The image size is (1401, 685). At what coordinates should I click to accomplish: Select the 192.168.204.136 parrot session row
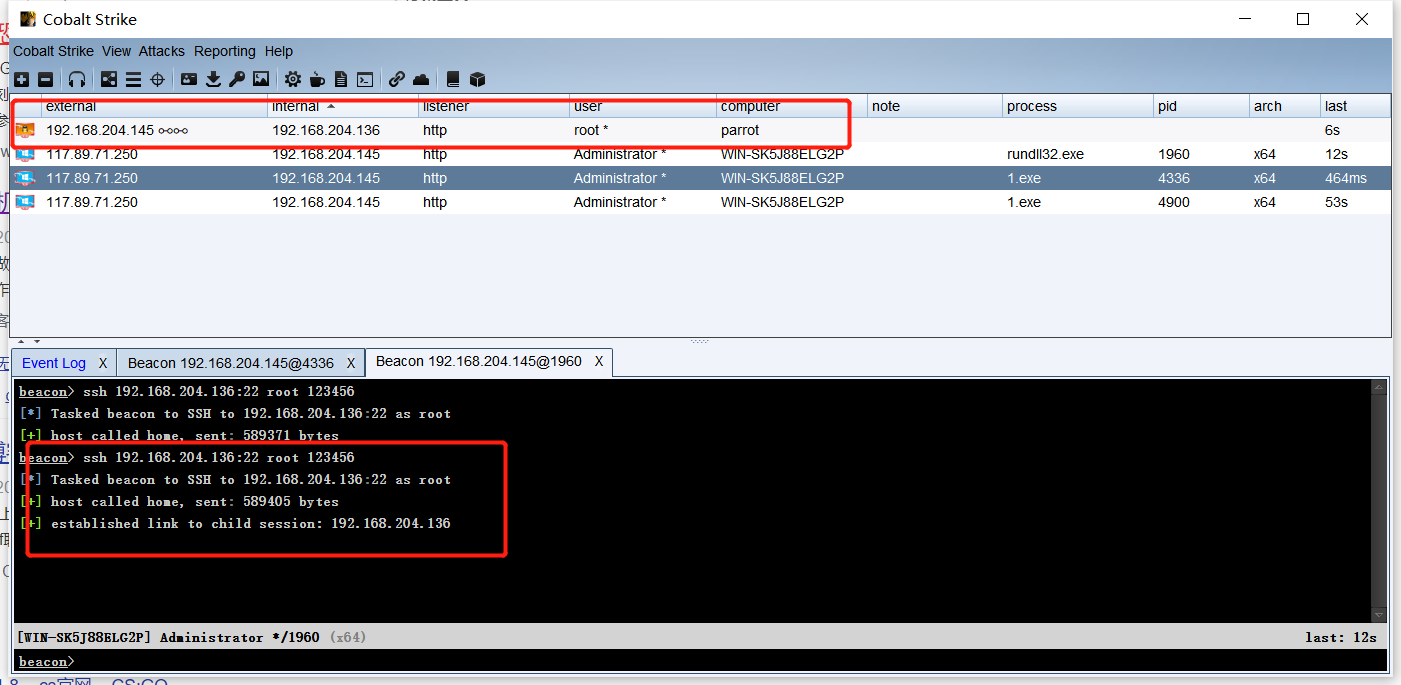tap(701, 130)
